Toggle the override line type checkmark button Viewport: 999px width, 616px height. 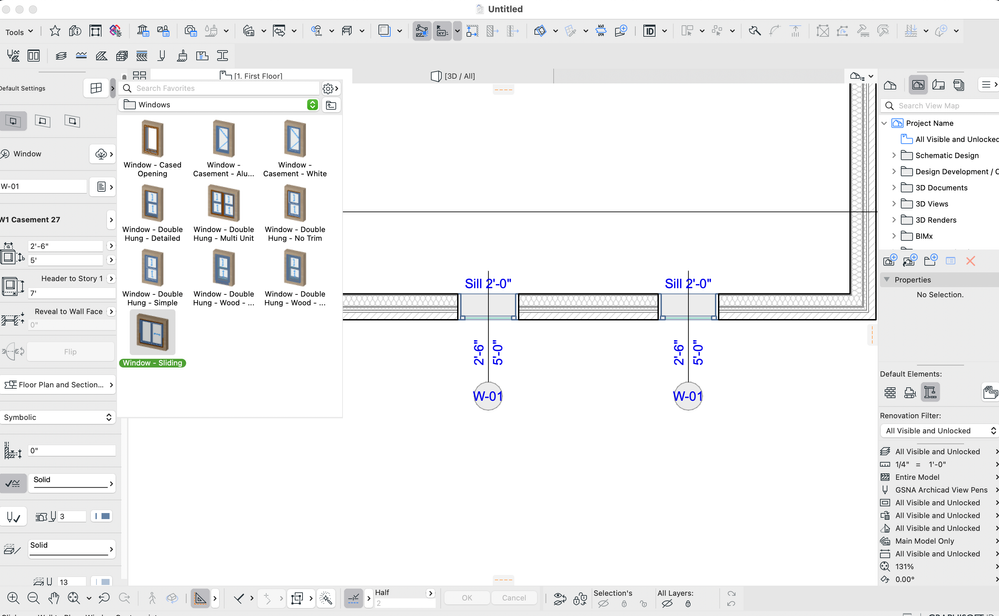click(13, 483)
